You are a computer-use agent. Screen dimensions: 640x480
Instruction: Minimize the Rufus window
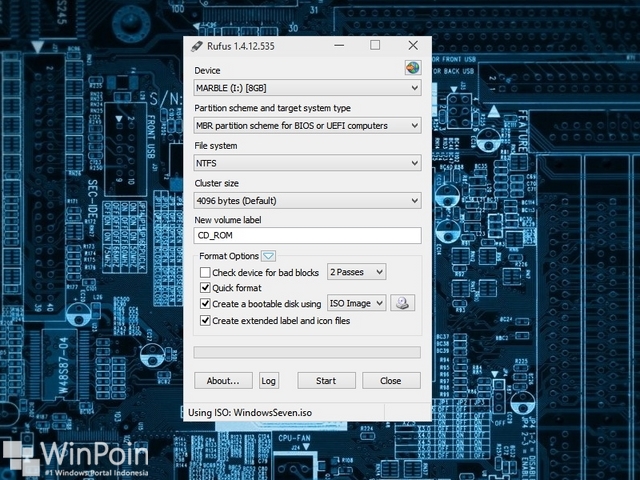click(x=339, y=45)
